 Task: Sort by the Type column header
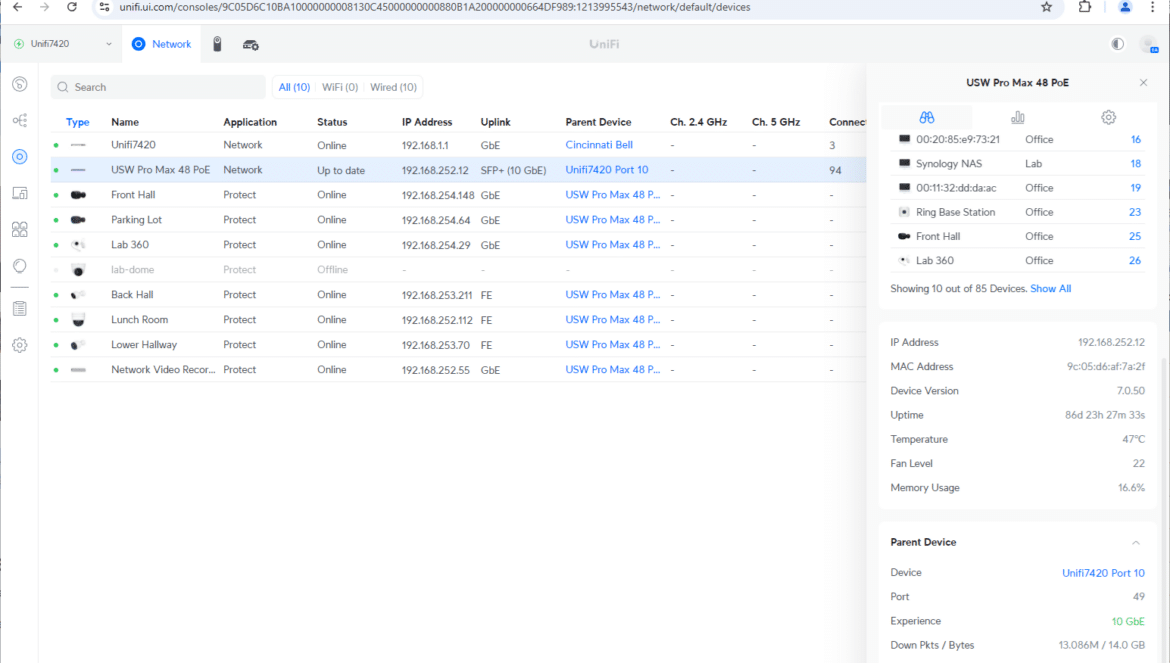click(x=78, y=122)
